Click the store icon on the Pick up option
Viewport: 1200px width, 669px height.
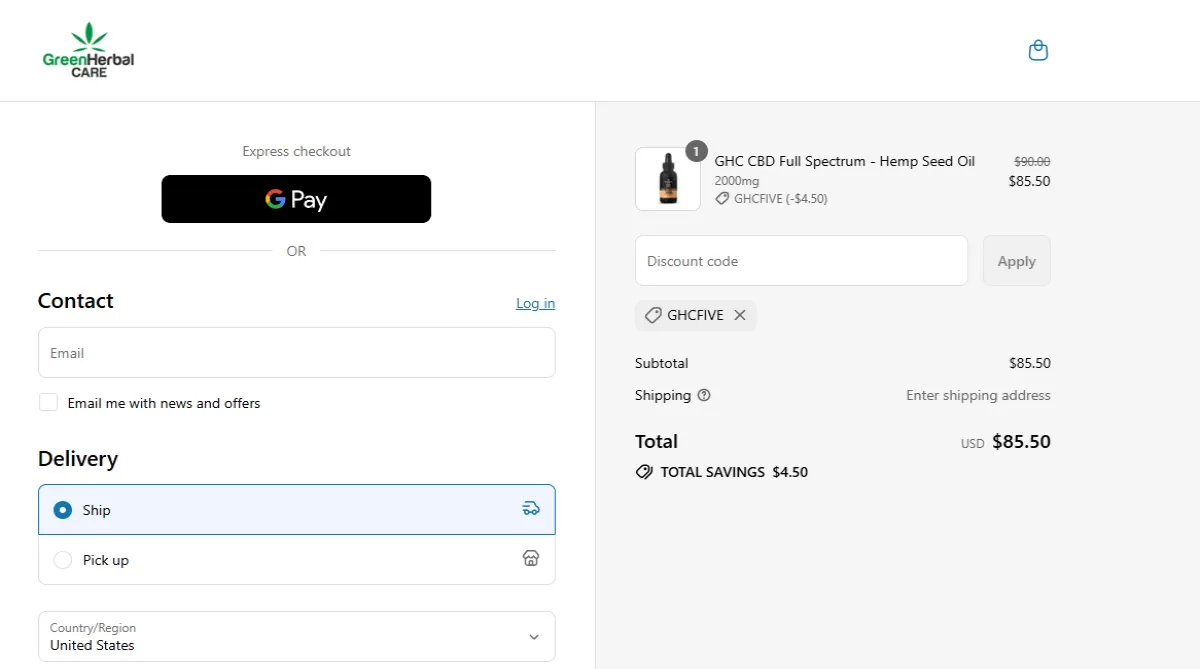click(x=530, y=558)
